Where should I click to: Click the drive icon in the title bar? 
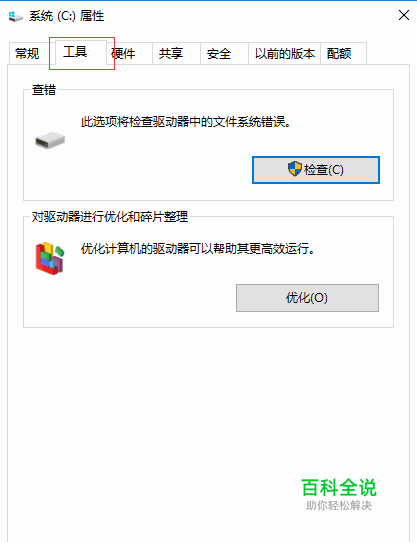pos(16,16)
